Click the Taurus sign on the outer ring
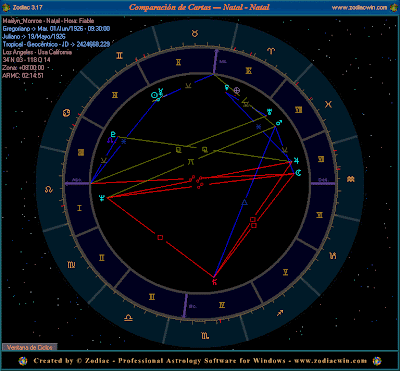Image resolution: width=400 pixels, height=371 pixels. point(194,33)
